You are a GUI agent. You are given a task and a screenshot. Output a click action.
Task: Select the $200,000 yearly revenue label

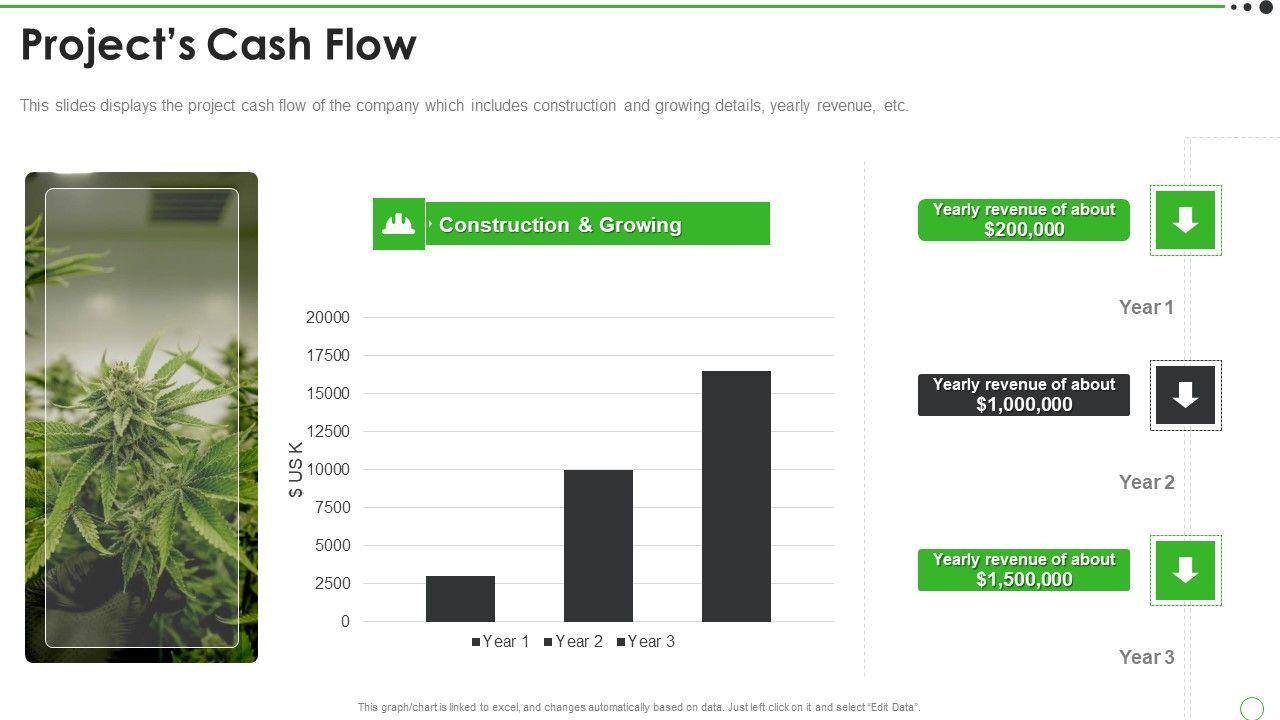[x=1023, y=220]
